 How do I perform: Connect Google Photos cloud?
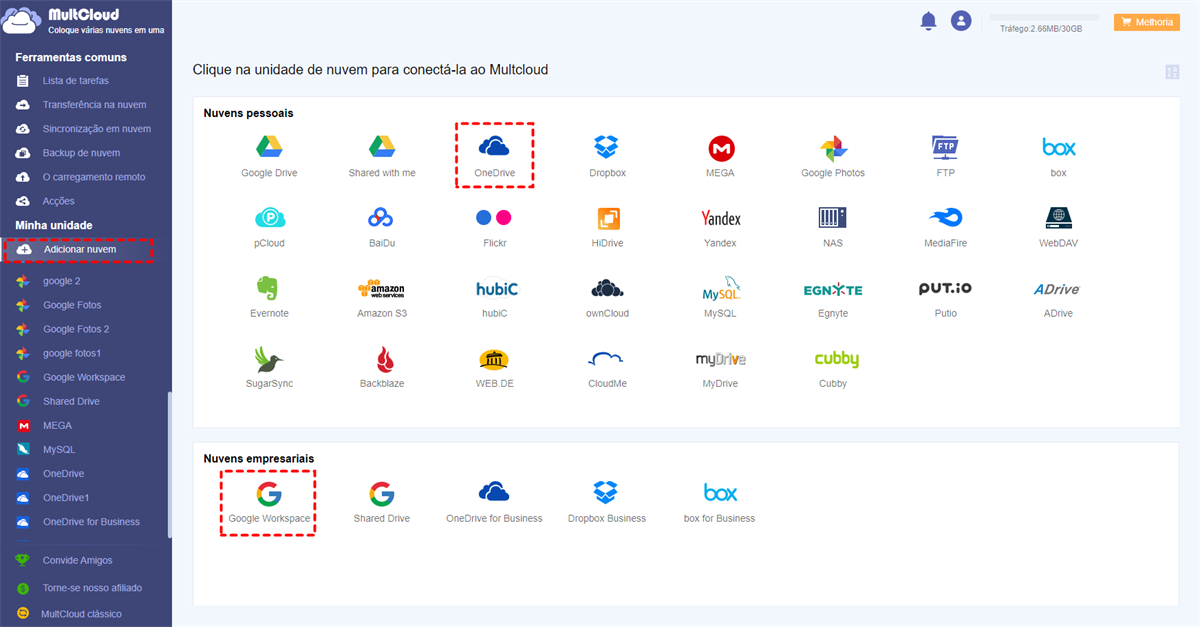833,156
